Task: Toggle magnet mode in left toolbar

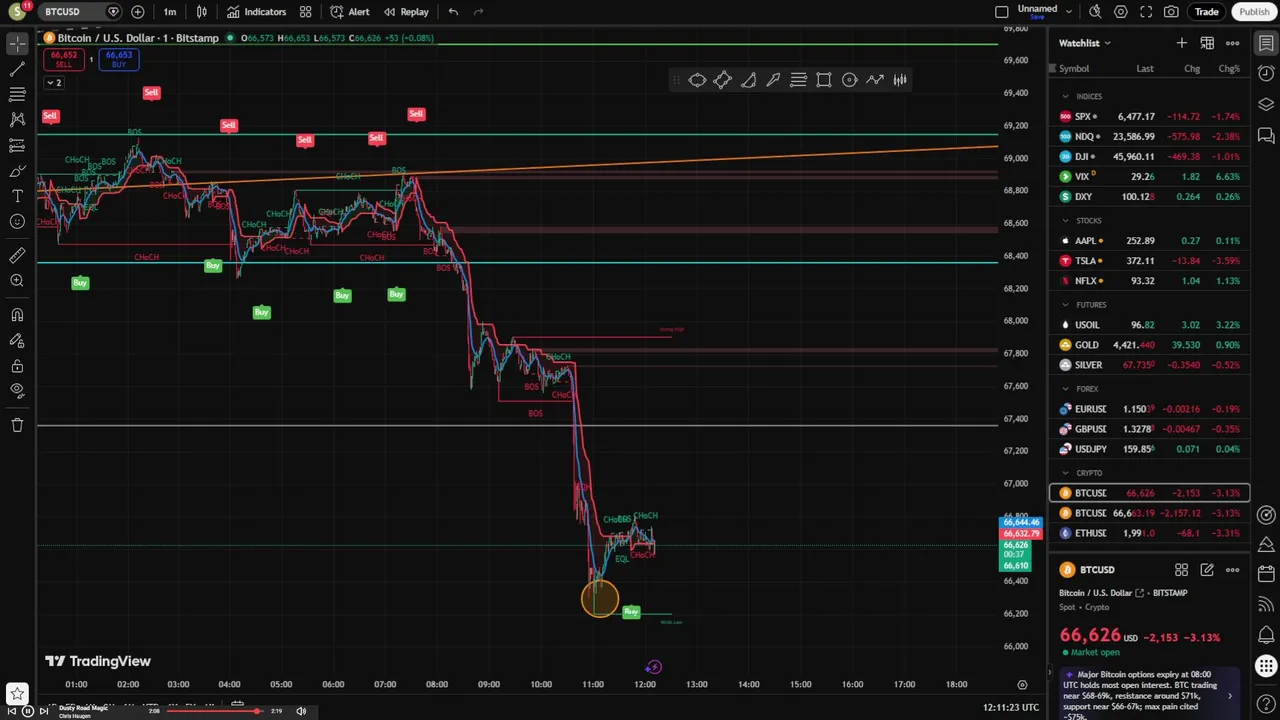Action: point(17,315)
